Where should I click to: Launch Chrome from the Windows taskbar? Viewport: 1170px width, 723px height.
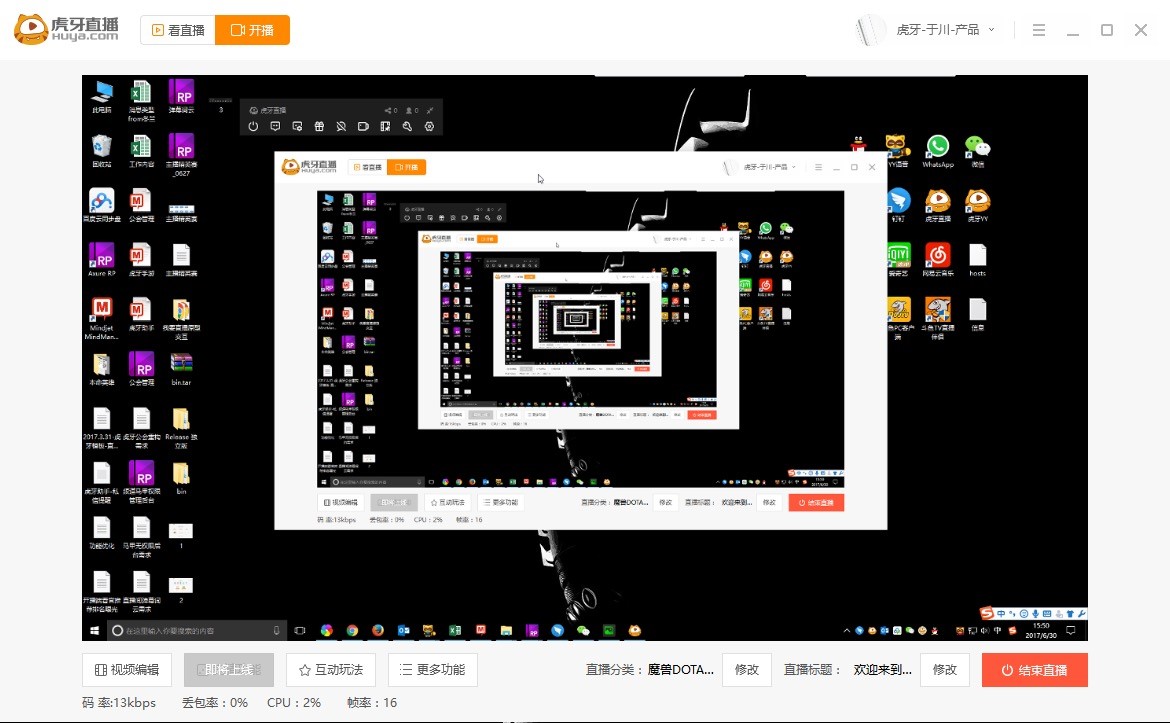pyautogui.click(x=351, y=631)
